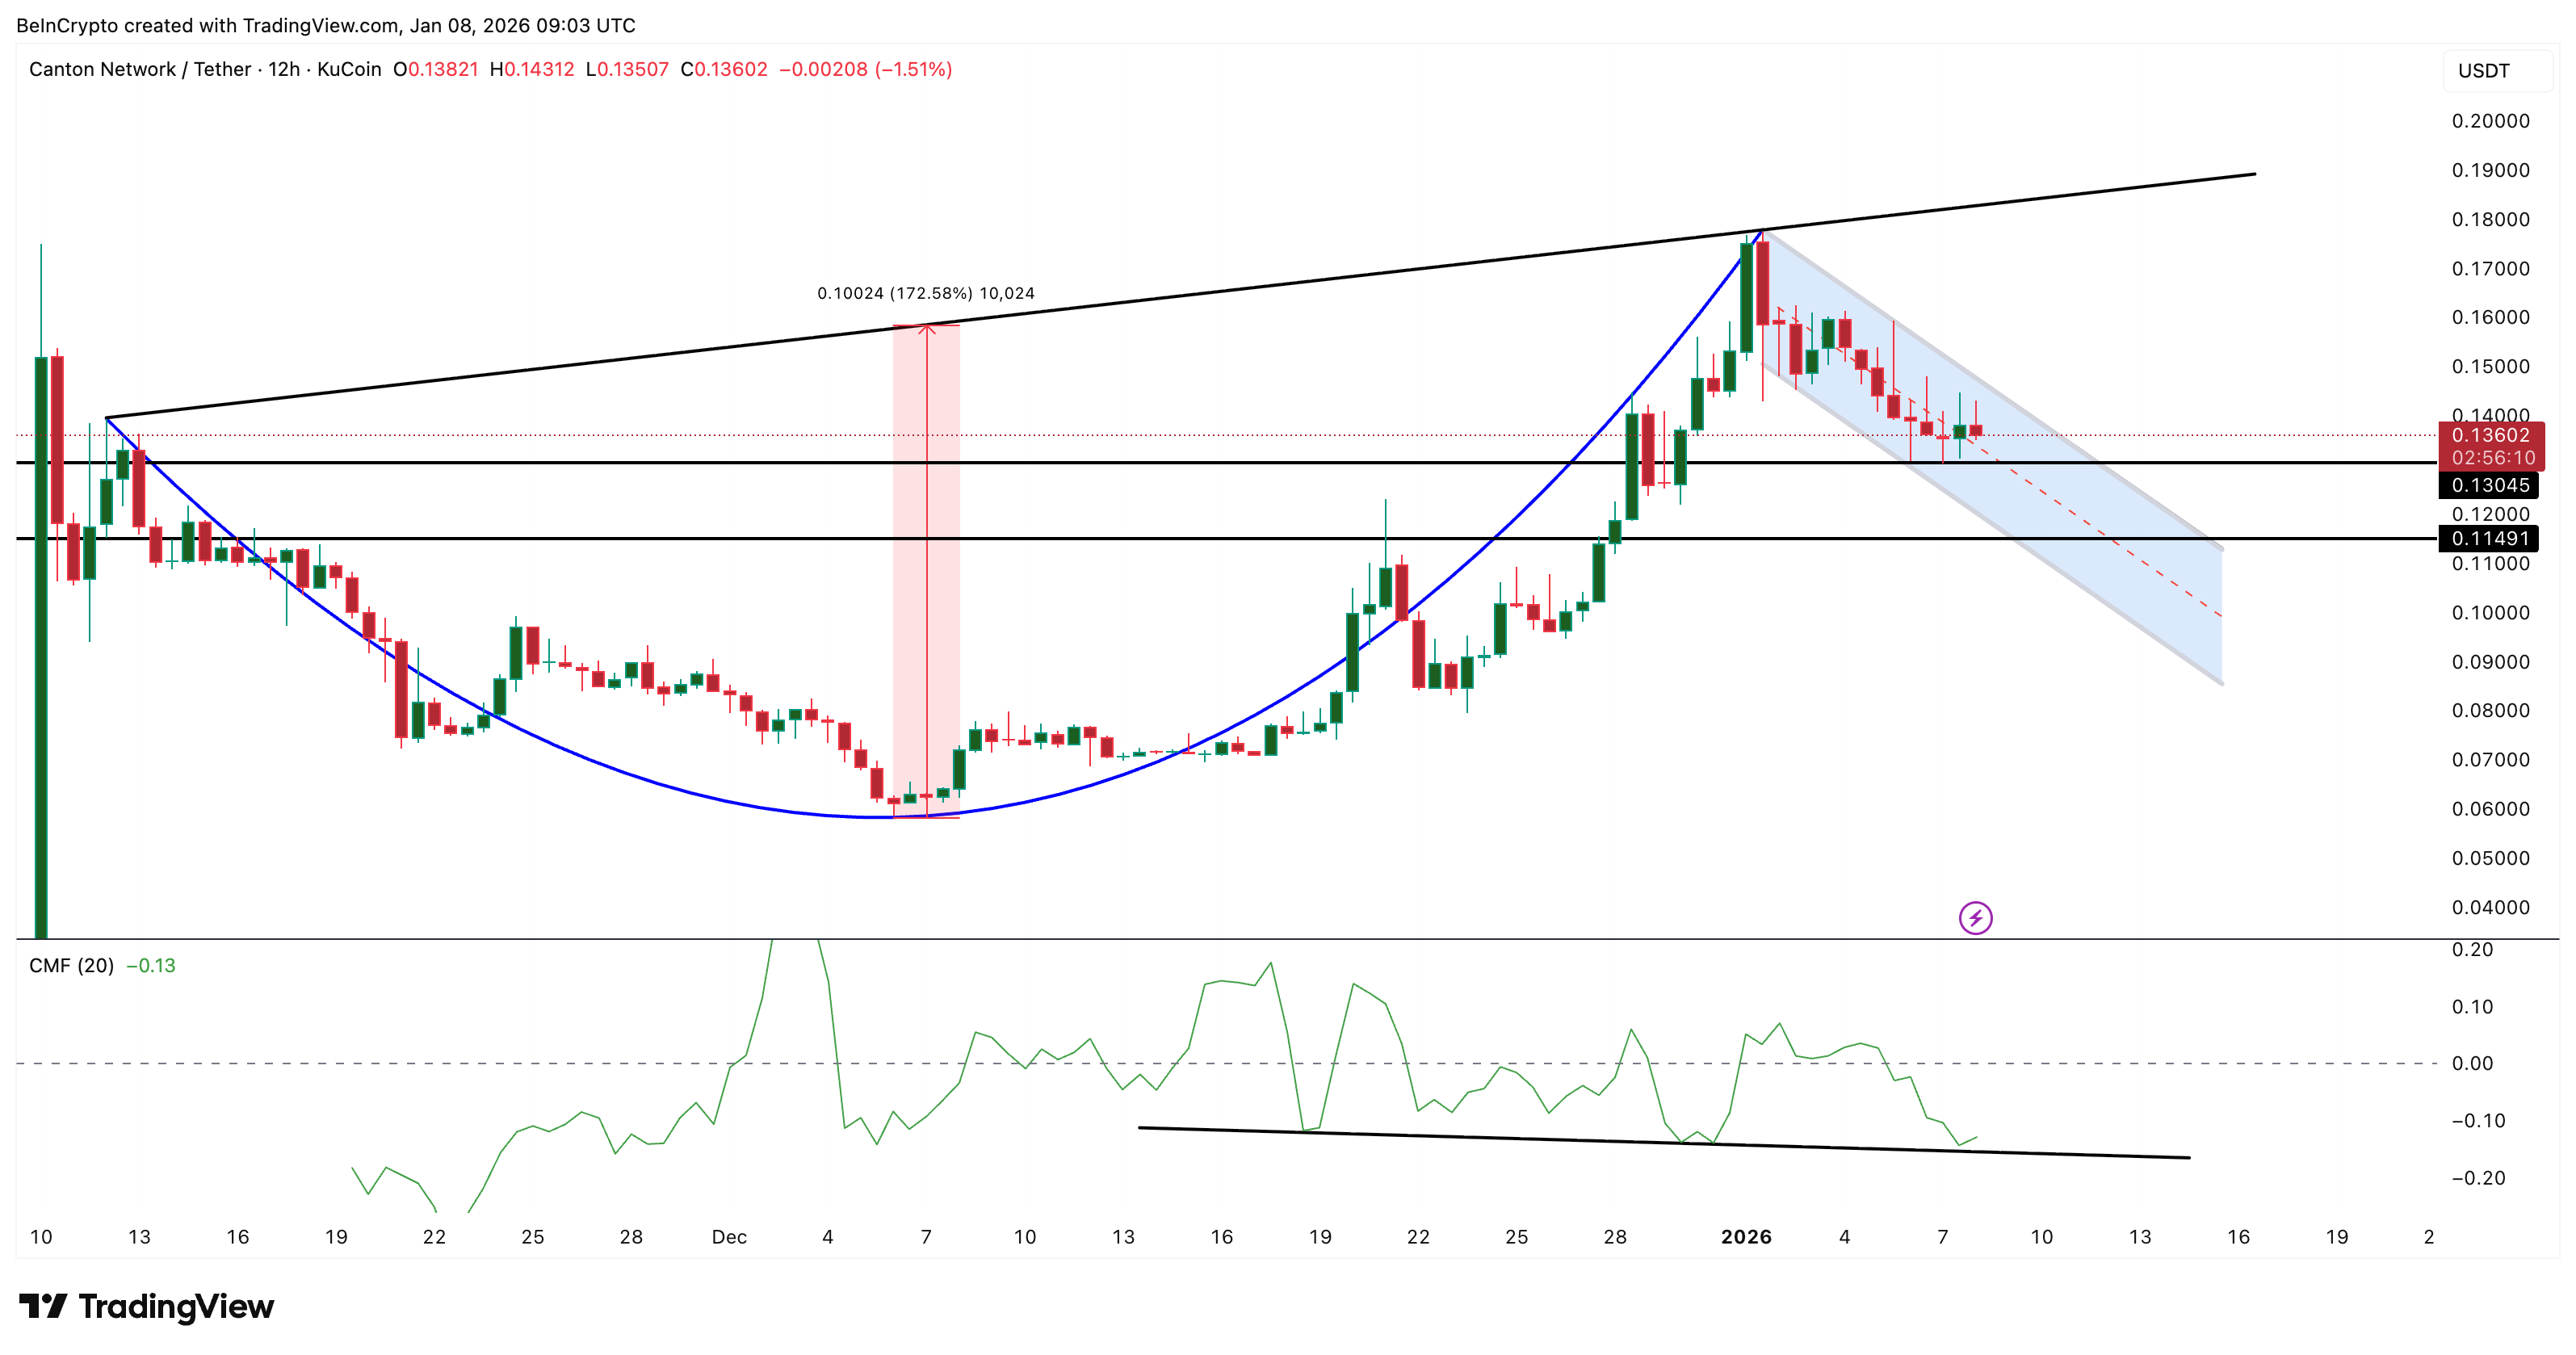Click the bold 2026 date axis label

pos(1748,1236)
